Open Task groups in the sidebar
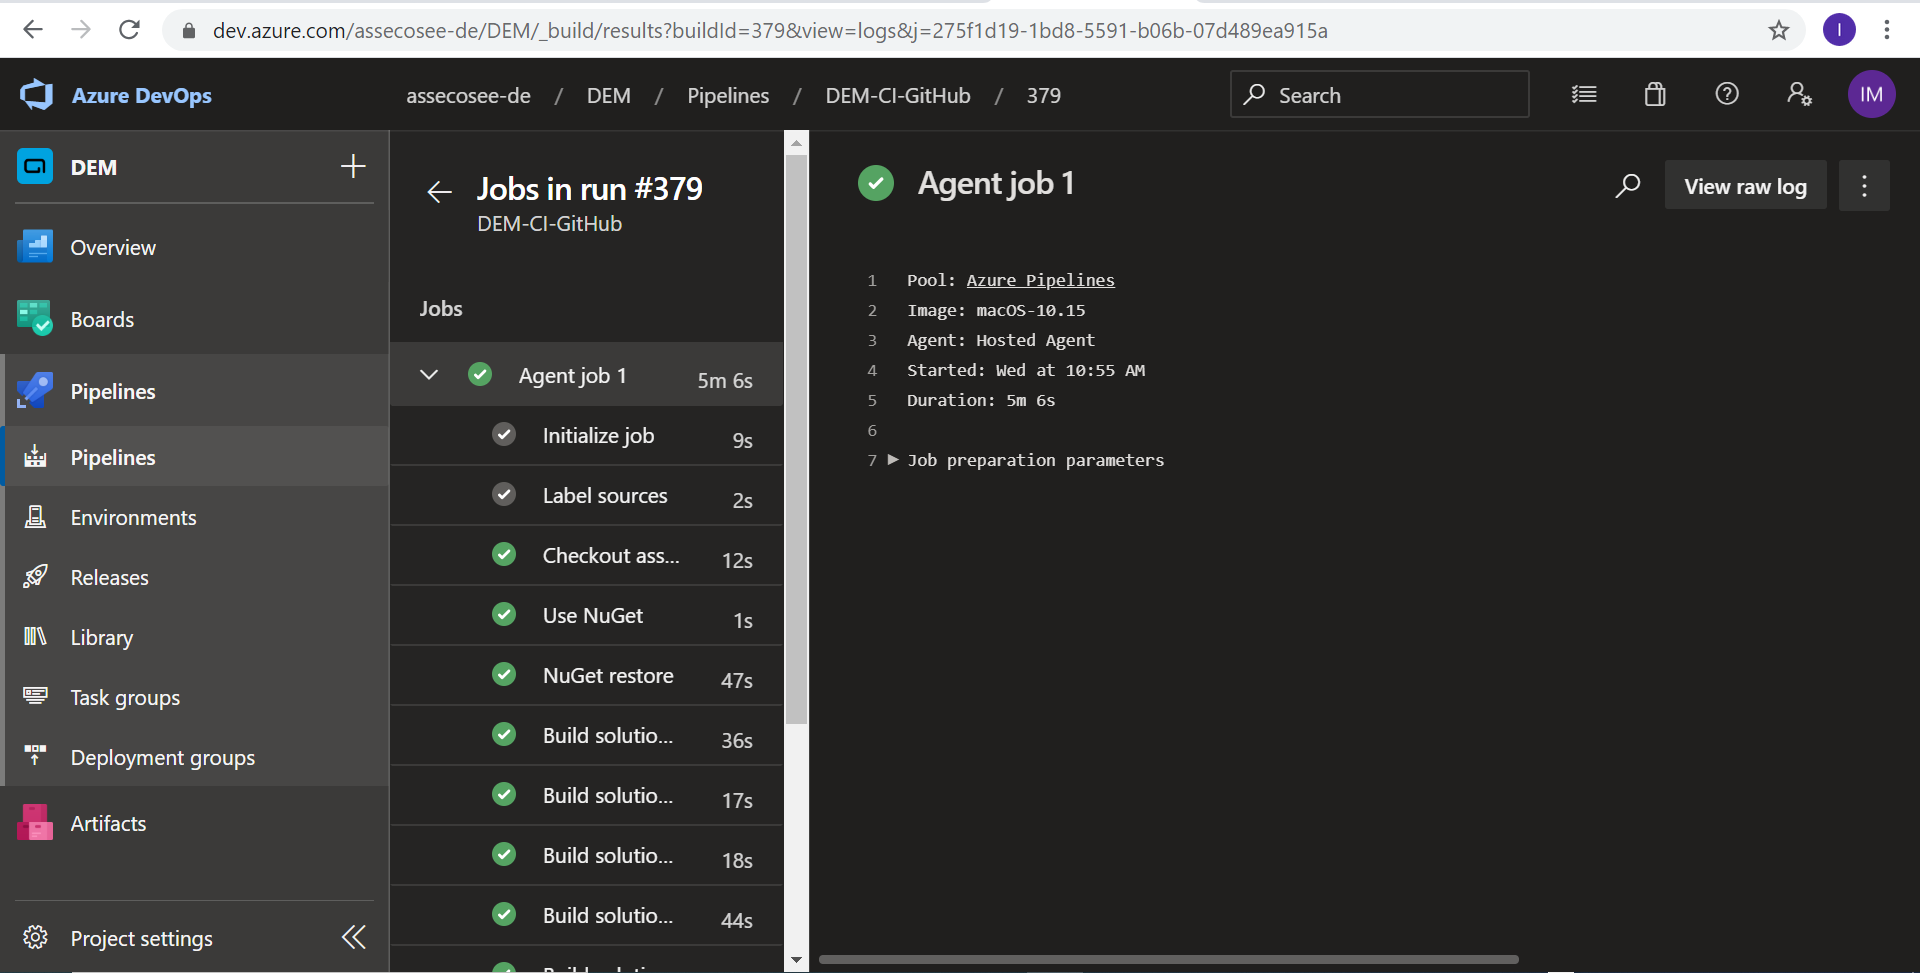The width and height of the screenshot is (1920, 973). coord(195,697)
